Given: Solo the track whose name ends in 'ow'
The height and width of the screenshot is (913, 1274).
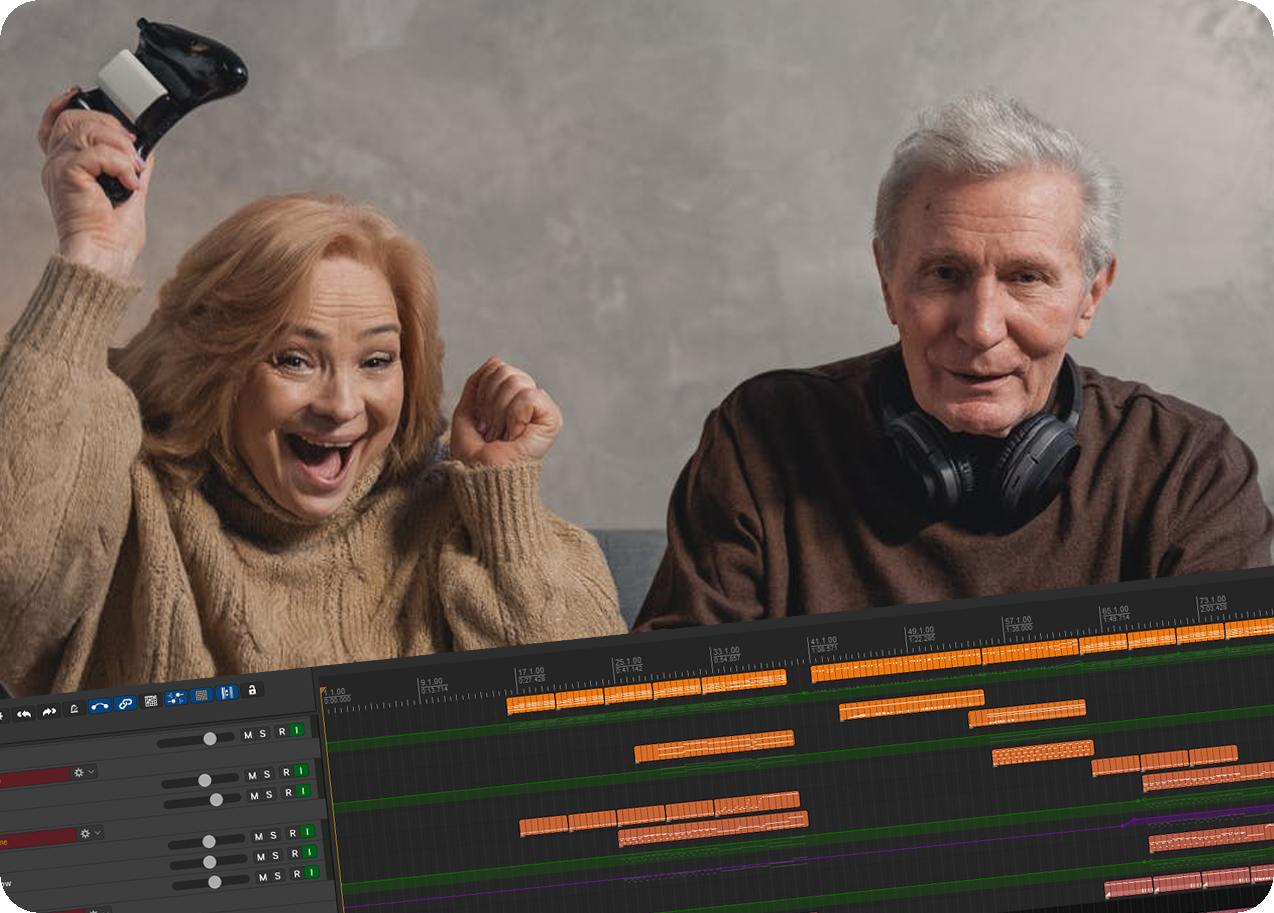Looking at the screenshot, I should pyautogui.click(x=277, y=877).
